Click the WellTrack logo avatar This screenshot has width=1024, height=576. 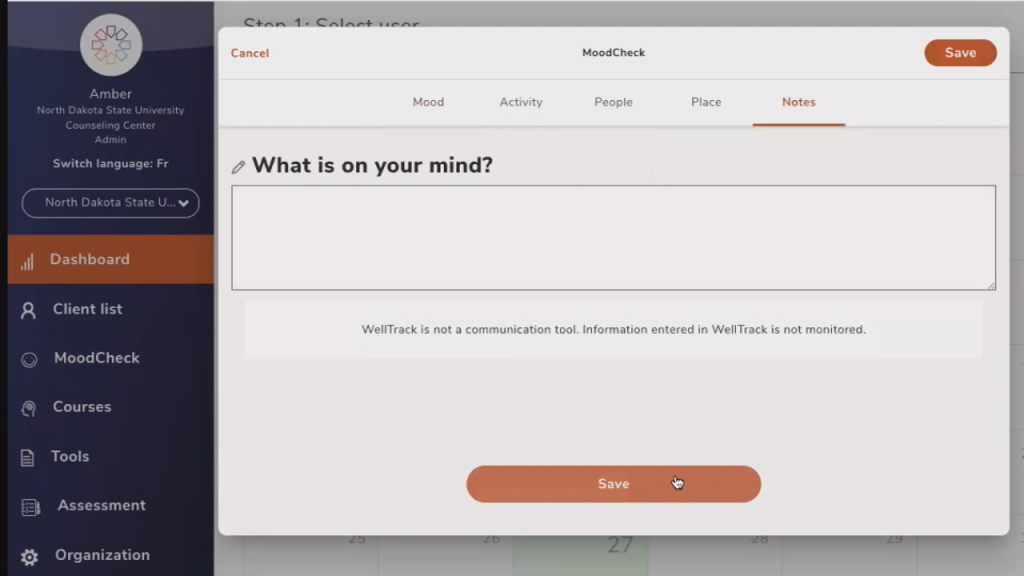(111, 45)
